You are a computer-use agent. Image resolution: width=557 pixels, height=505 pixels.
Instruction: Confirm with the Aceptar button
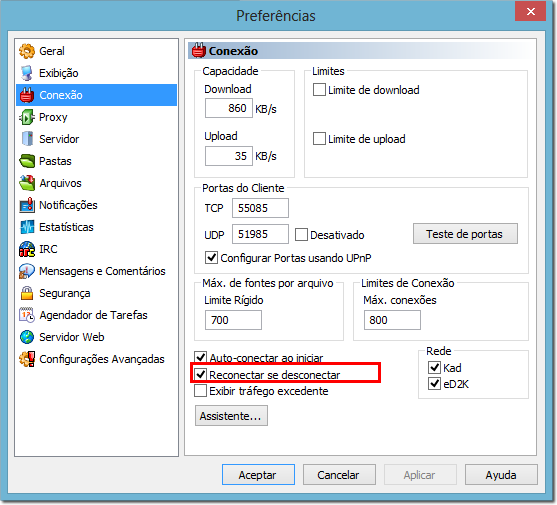point(258,475)
